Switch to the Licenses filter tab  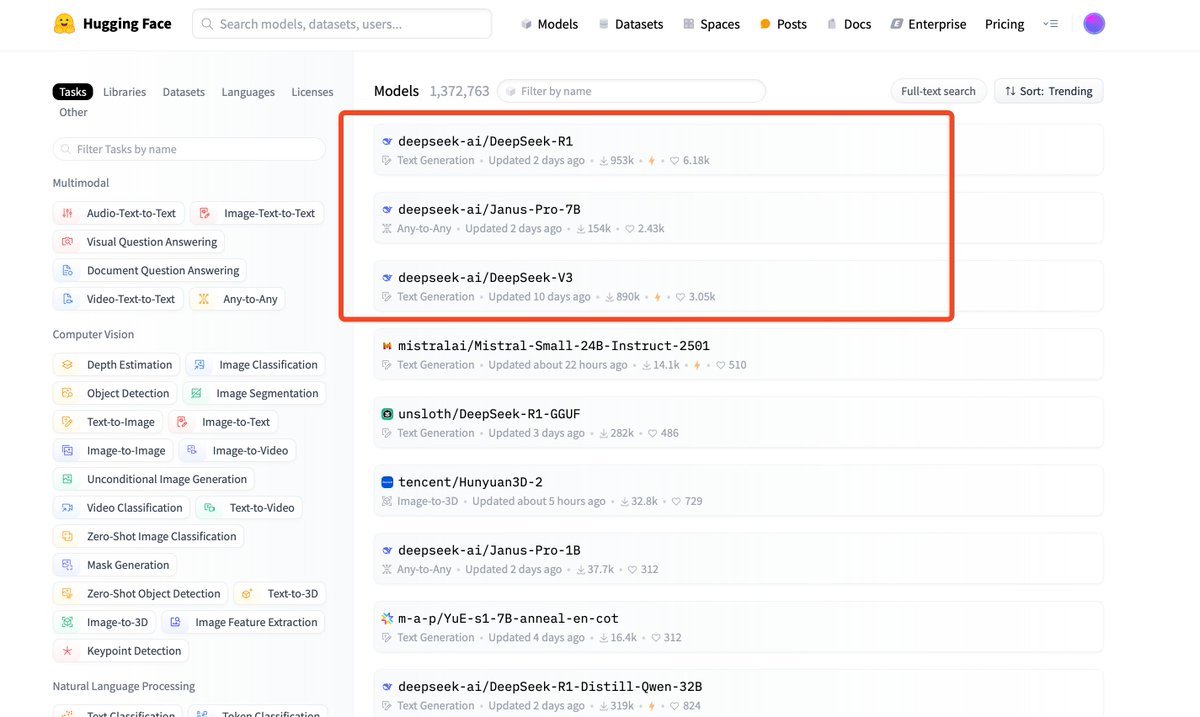(312, 92)
